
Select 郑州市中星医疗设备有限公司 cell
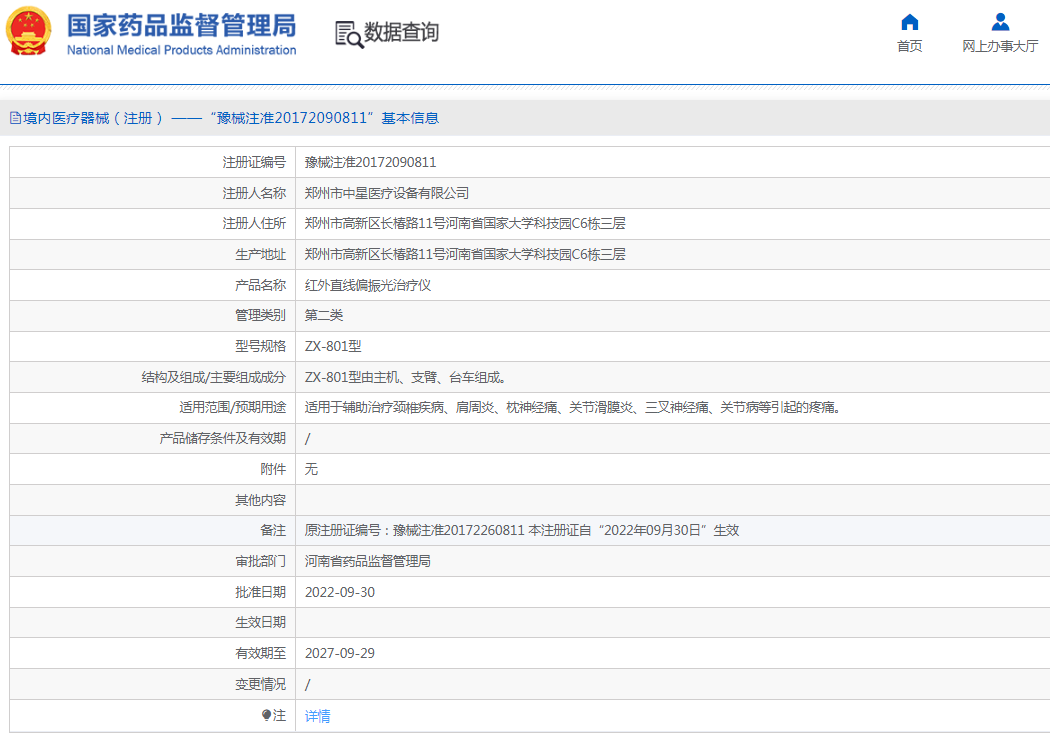(x=386, y=193)
